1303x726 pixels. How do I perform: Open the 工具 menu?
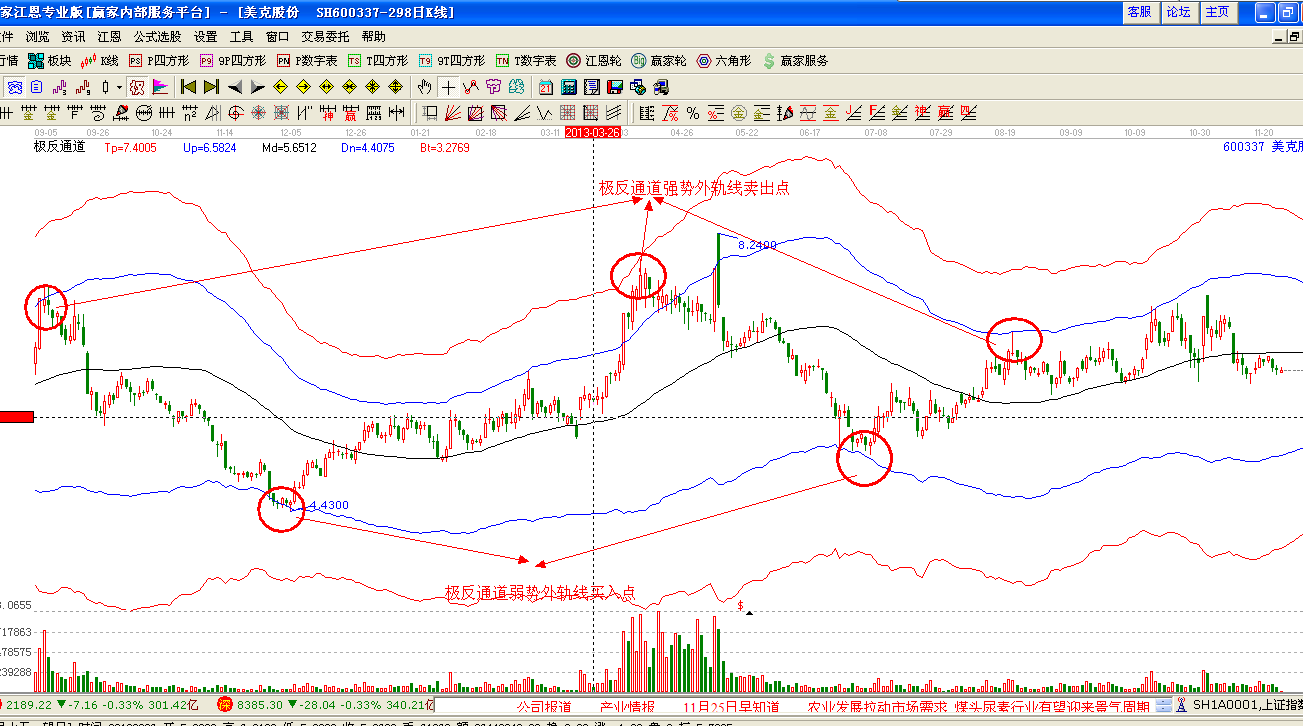coord(242,37)
